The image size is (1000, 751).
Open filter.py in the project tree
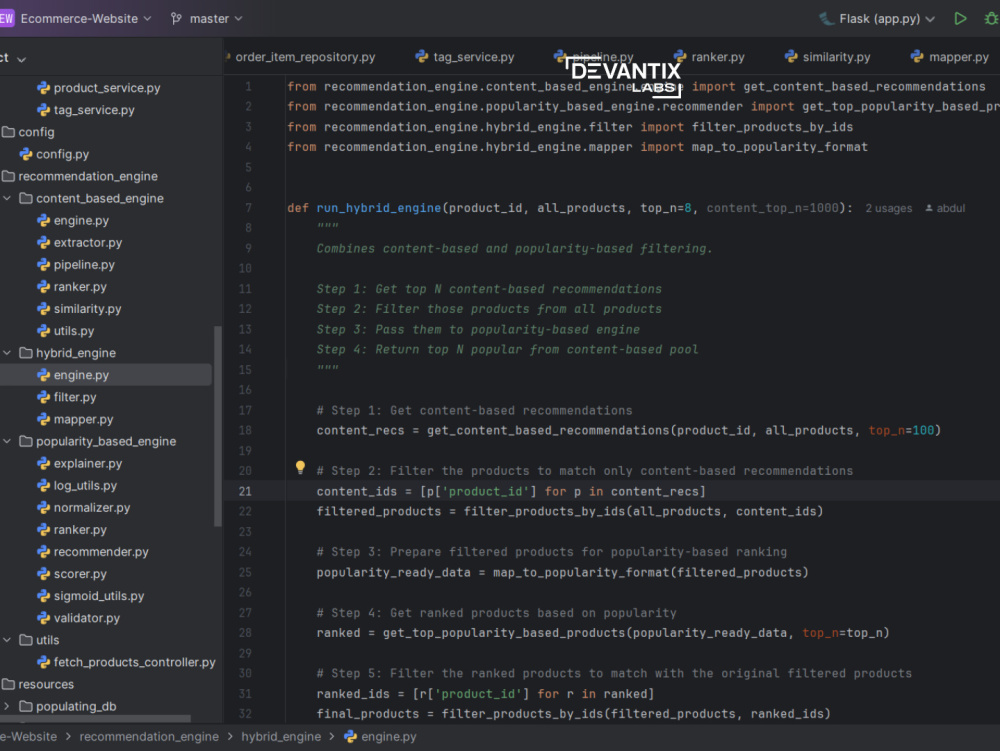click(x=75, y=397)
